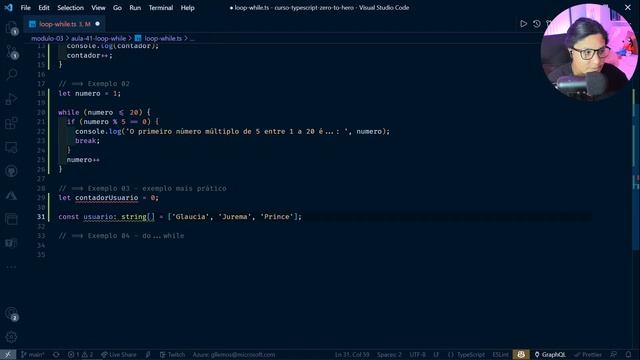Image resolution: width=640 pixels, height=360 pixels.
Task: Click the Azure account status item
Action: click(234, 355)
